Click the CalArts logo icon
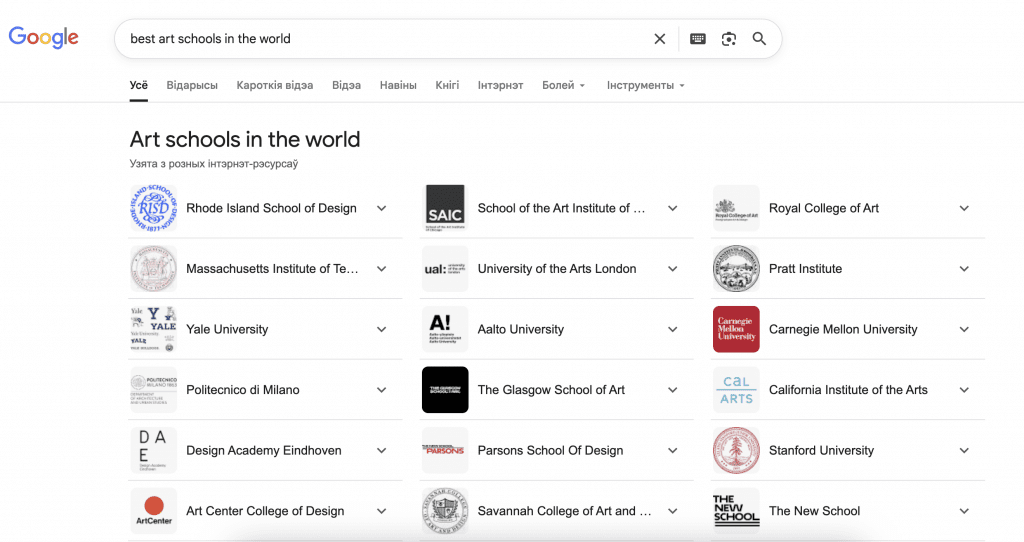This screenshot has width=1024, height=542. [x=736, y=390]
